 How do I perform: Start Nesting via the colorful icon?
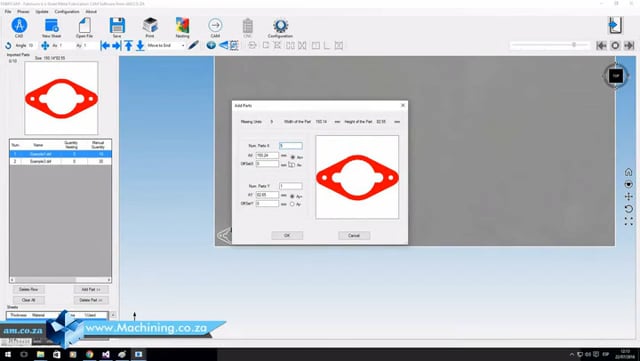(x=182, y=25)
